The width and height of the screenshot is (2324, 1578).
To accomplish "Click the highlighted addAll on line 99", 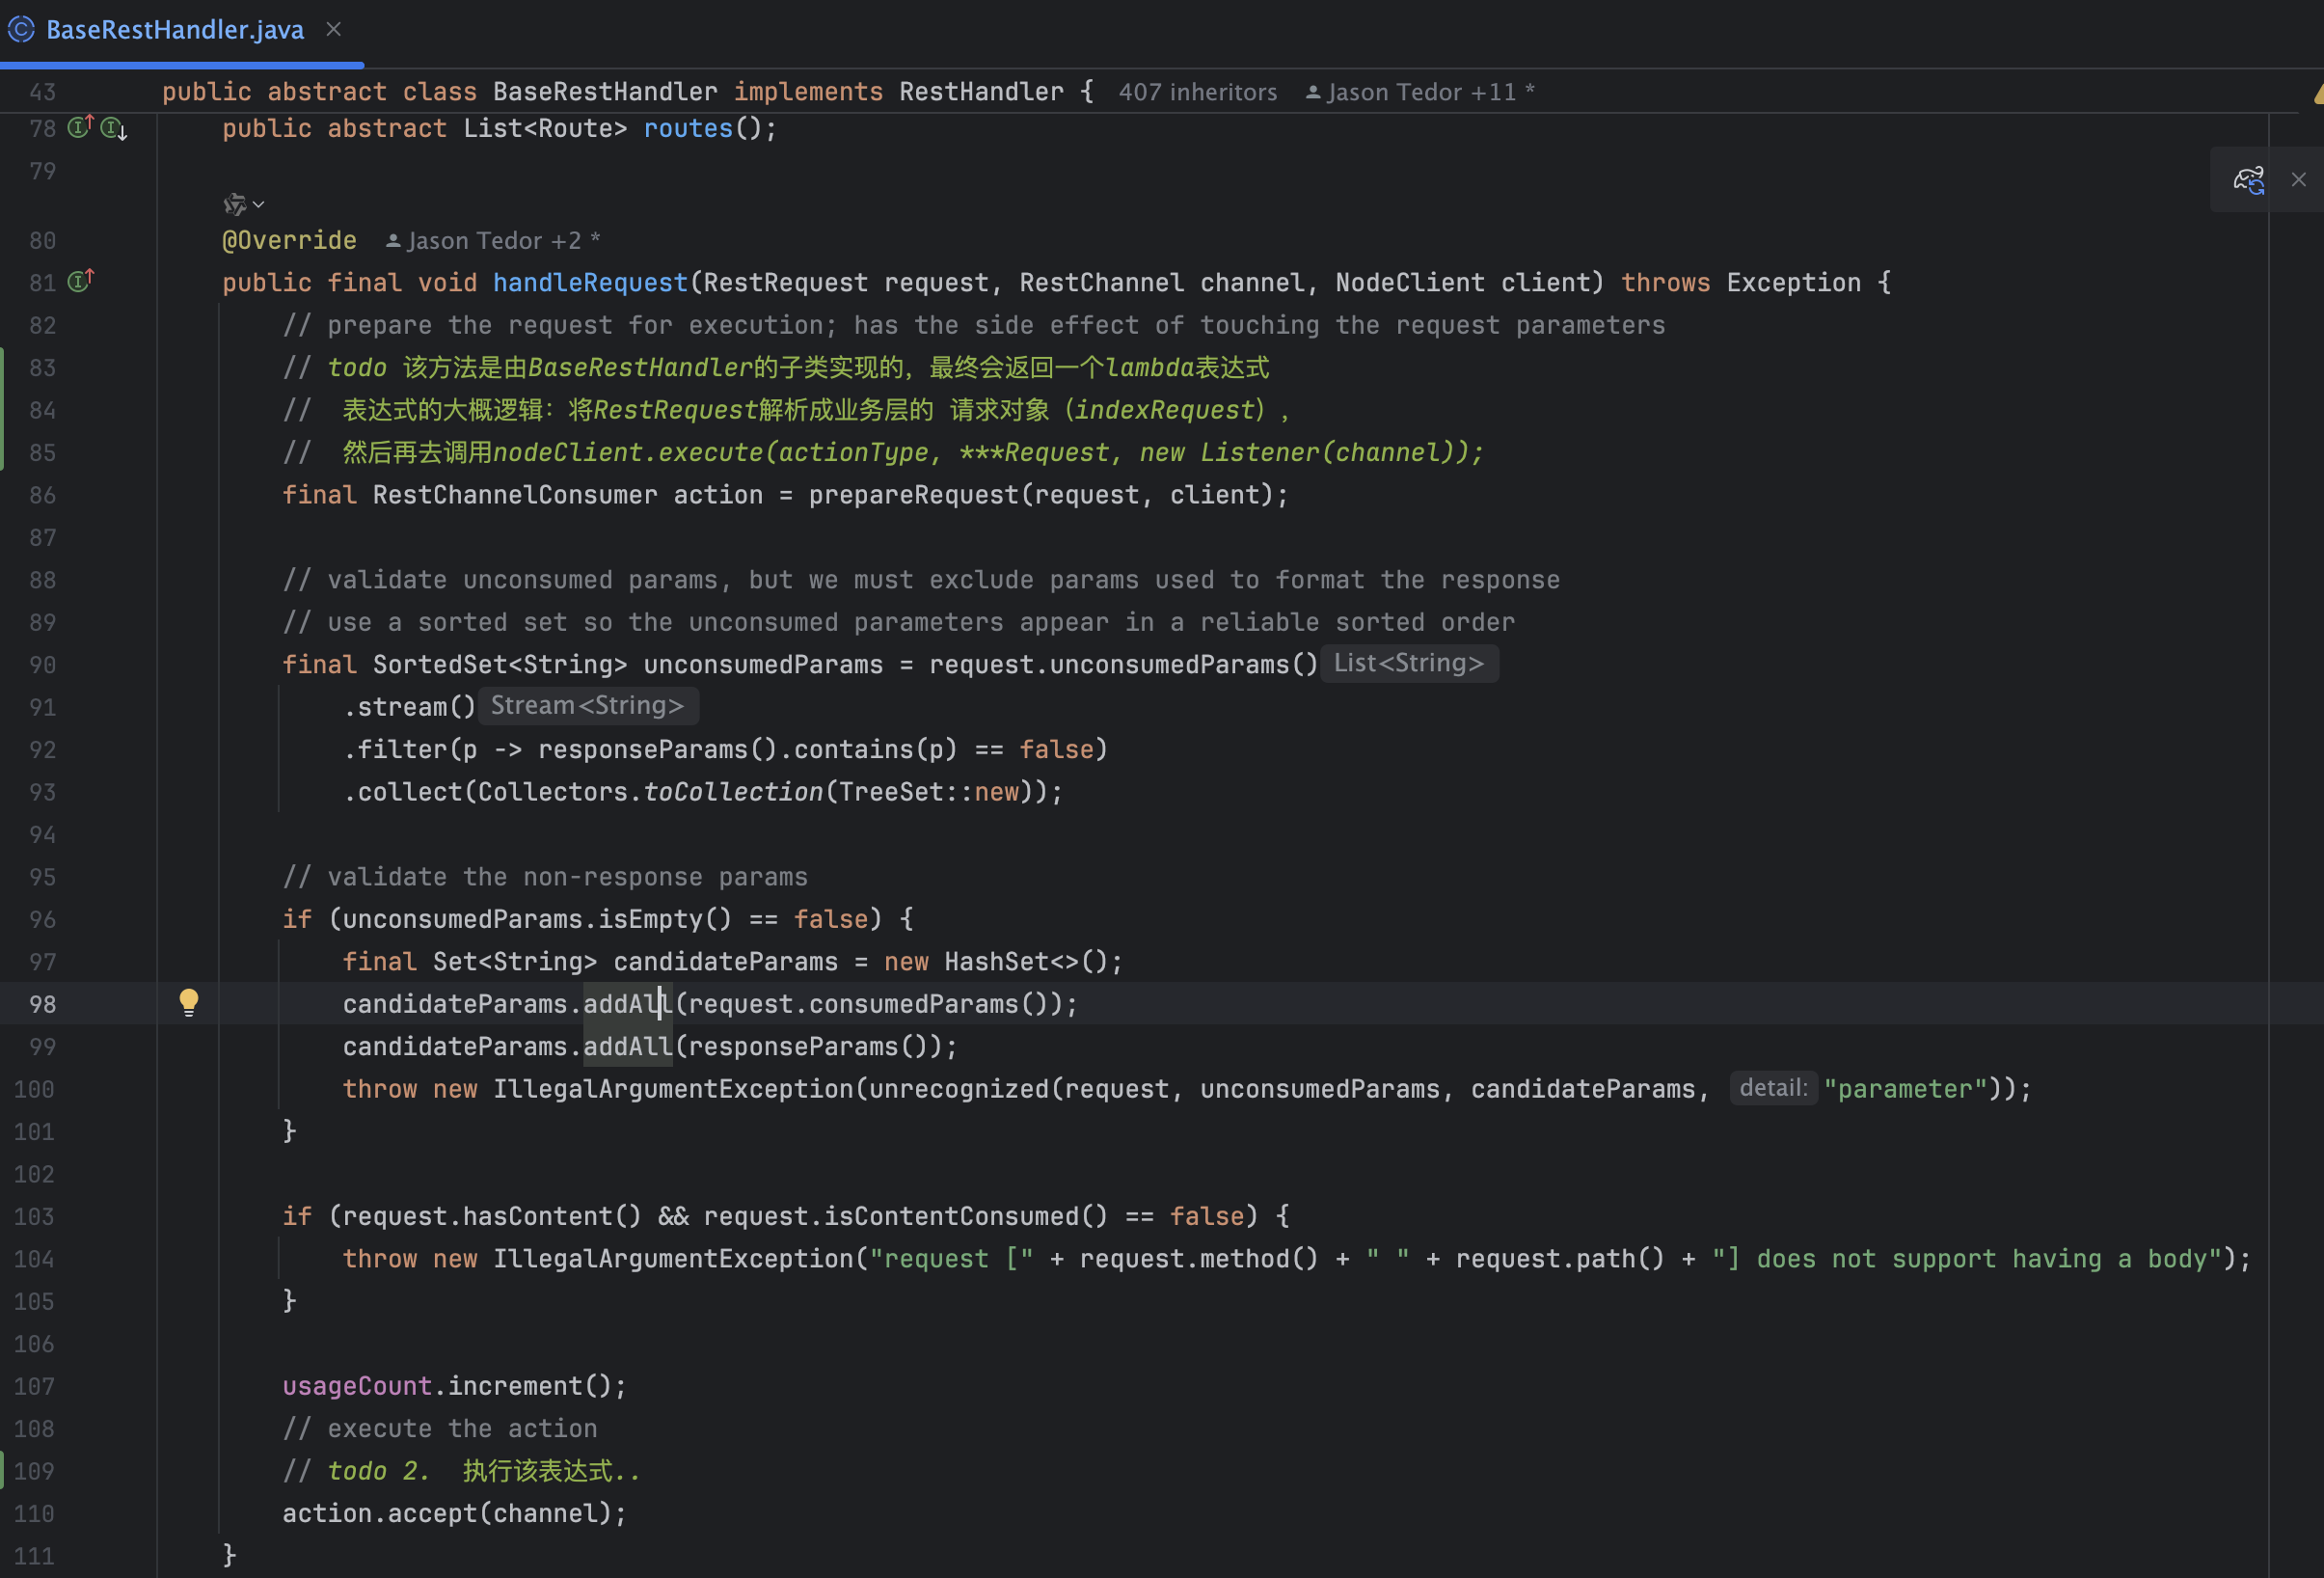I will coord(628,1046).
